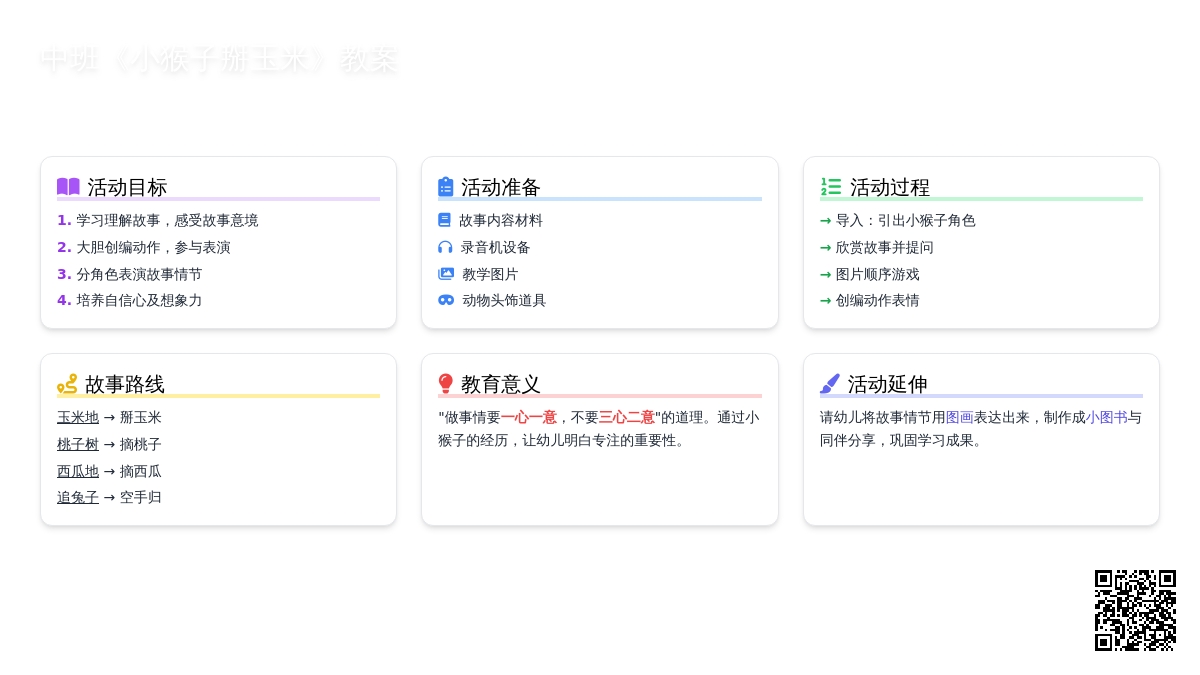Screen dimensions: 1200x675
Task: Click the book icon beside 活动目标
Action: point(68,187)
